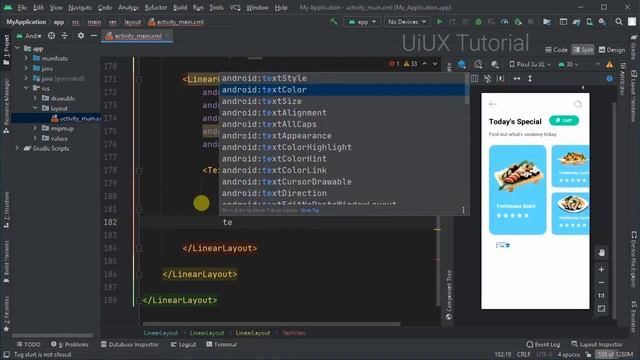640x360 pixels.
Task: Click the horizontal expand arrows icon
Action: click(517, 78)
